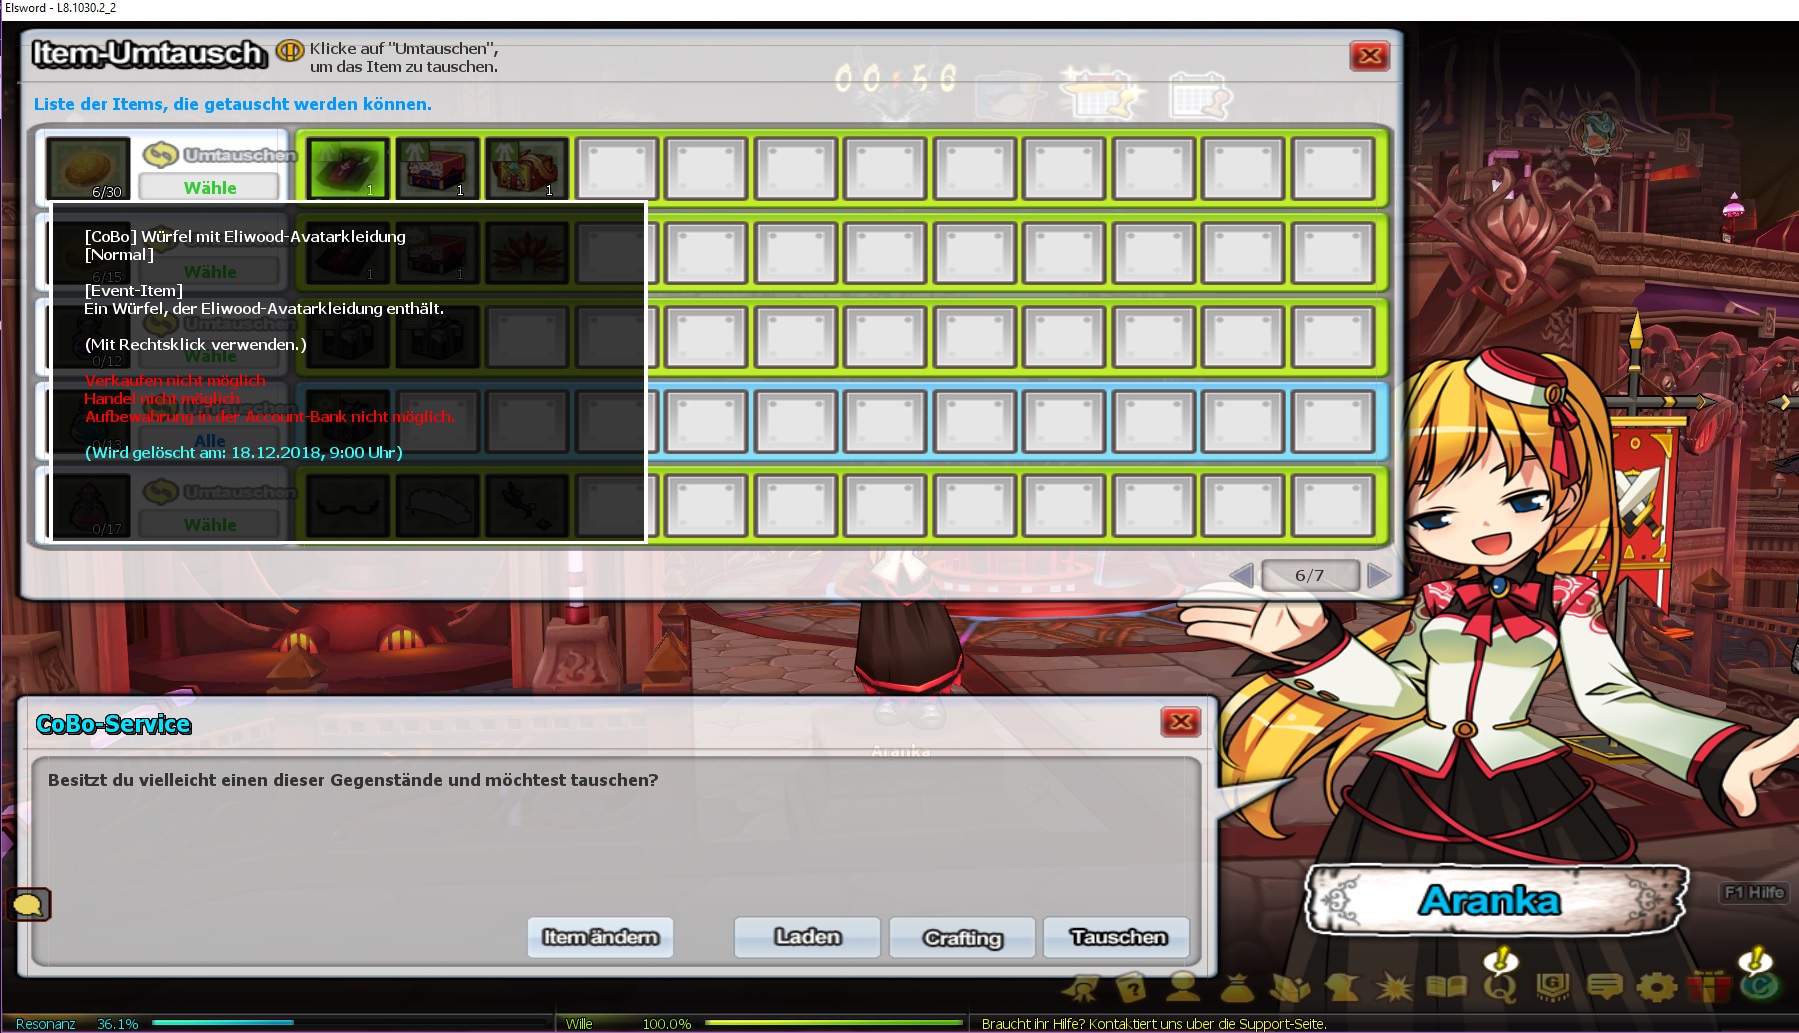Click the Laden button
Viewport: 1799px width, 1033px height.
807,937
